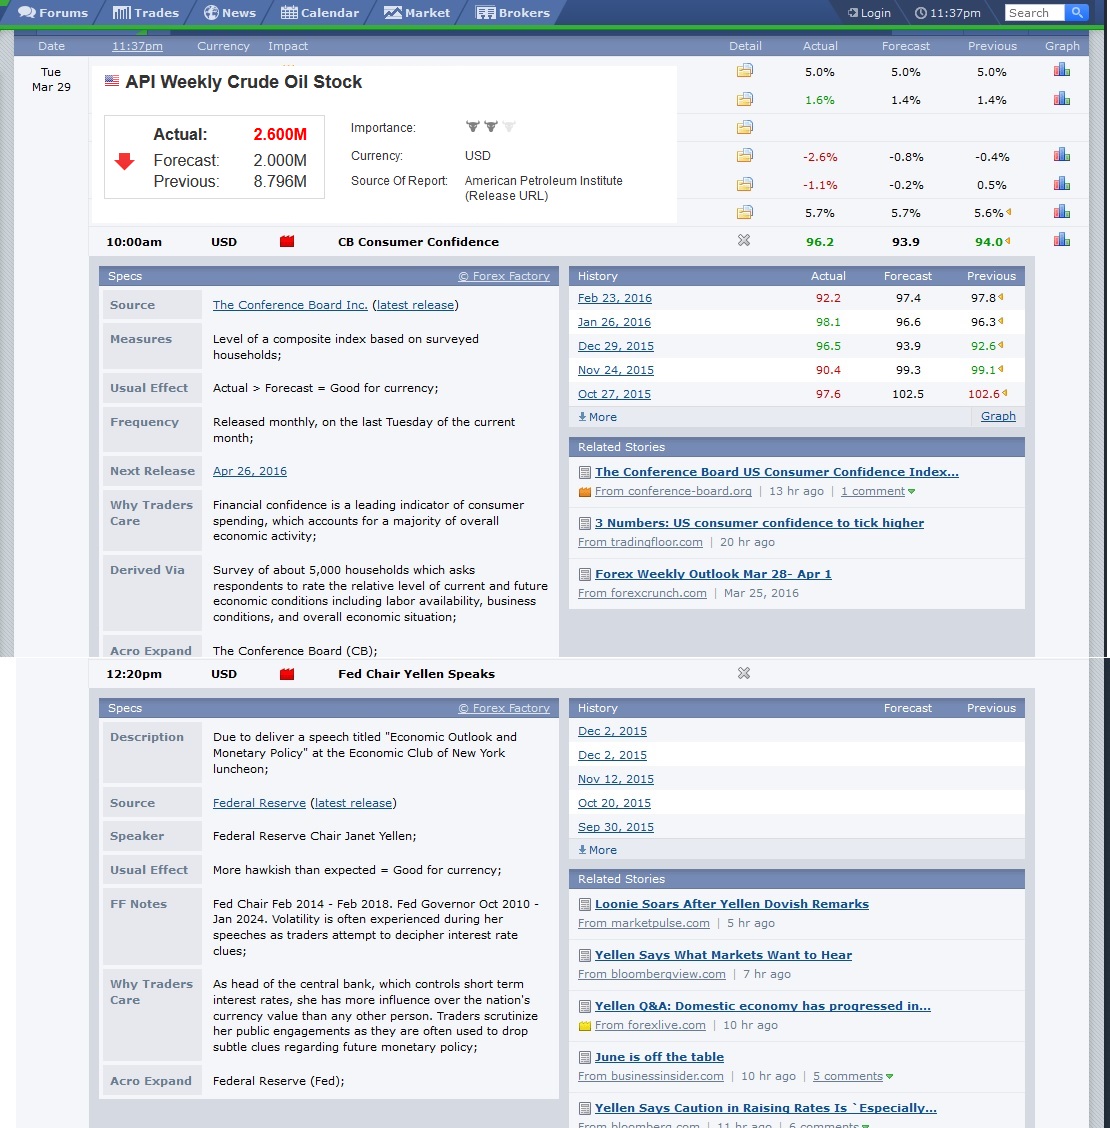Click Yellen Speaks red impact icon

coord(287,674)
